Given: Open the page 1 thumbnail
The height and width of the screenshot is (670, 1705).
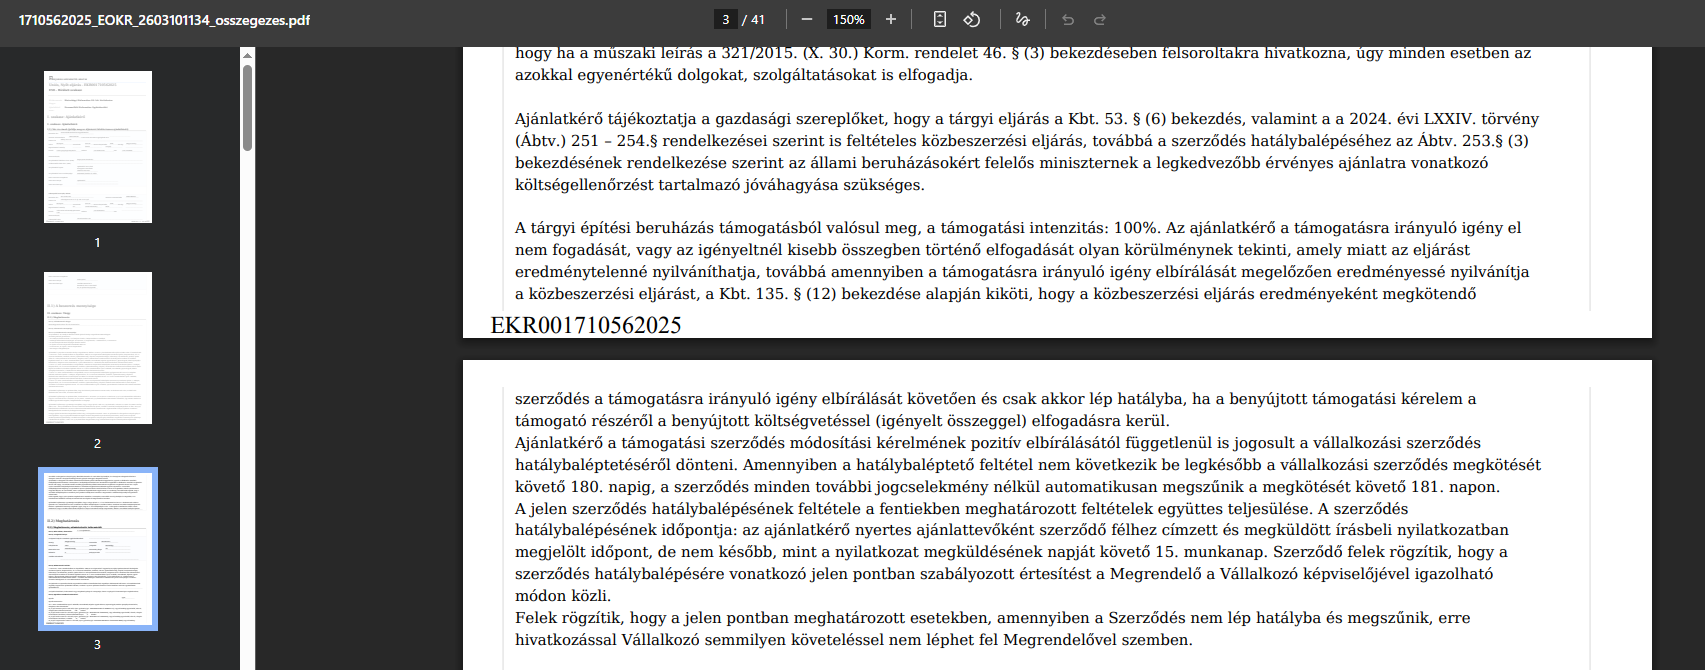Looking at the screenshot, I should coord(98,147).
